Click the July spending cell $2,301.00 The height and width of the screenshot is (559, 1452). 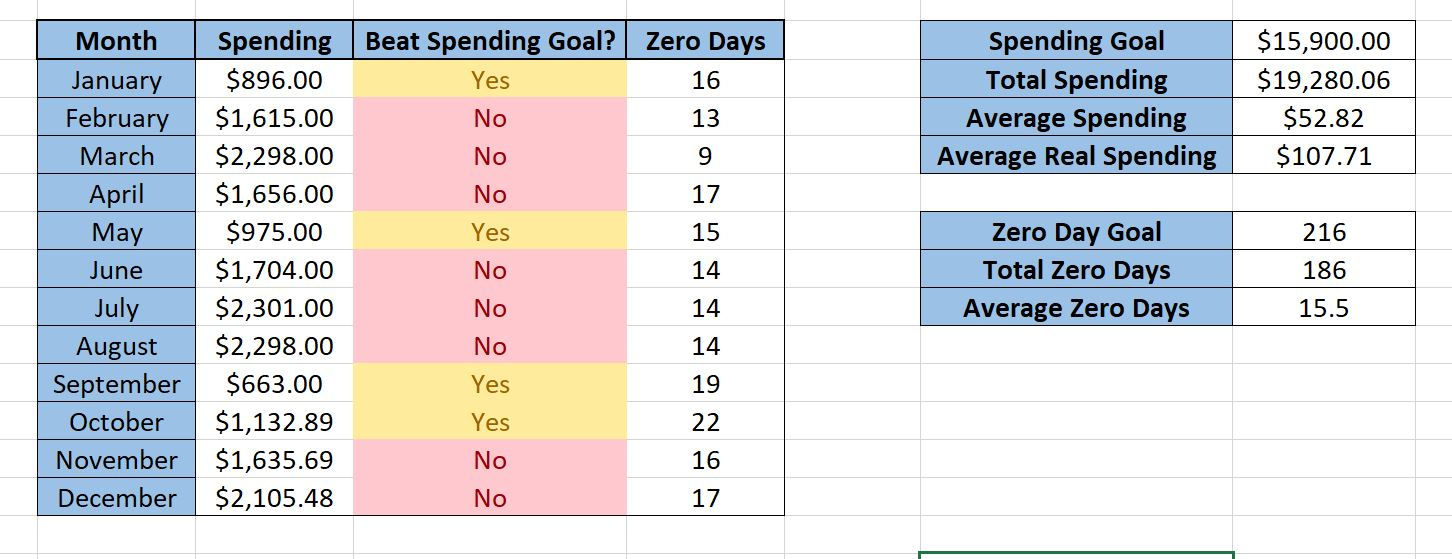click(x=274, y=308)
